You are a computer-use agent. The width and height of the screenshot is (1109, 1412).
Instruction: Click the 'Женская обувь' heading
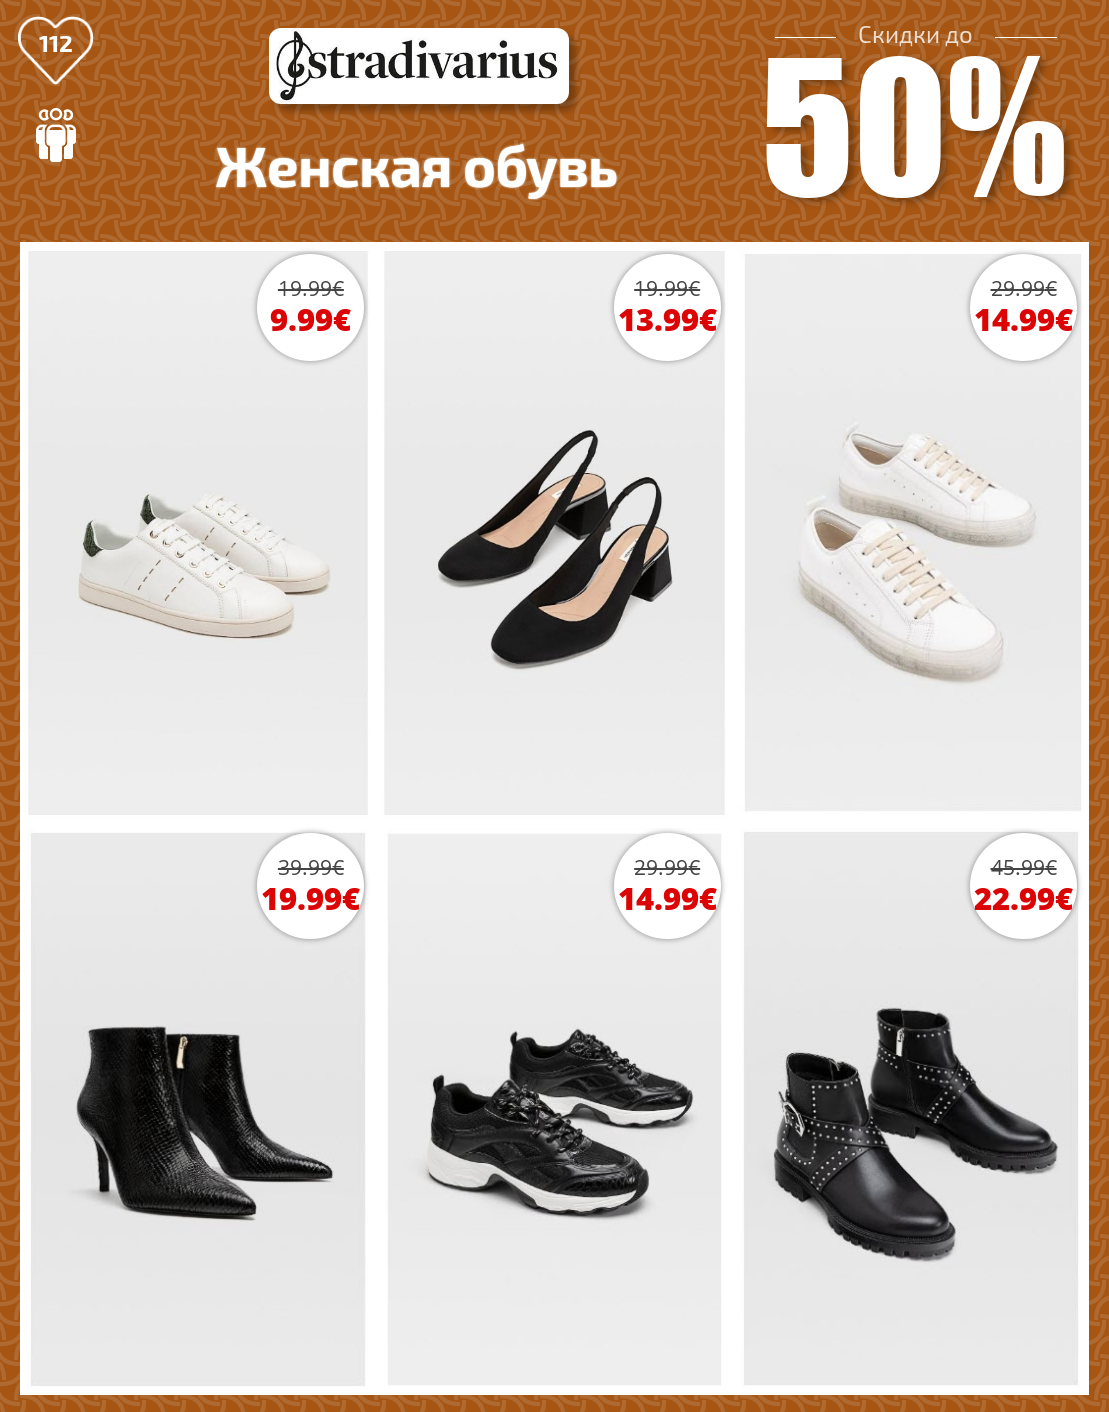(x=416, y=168)
